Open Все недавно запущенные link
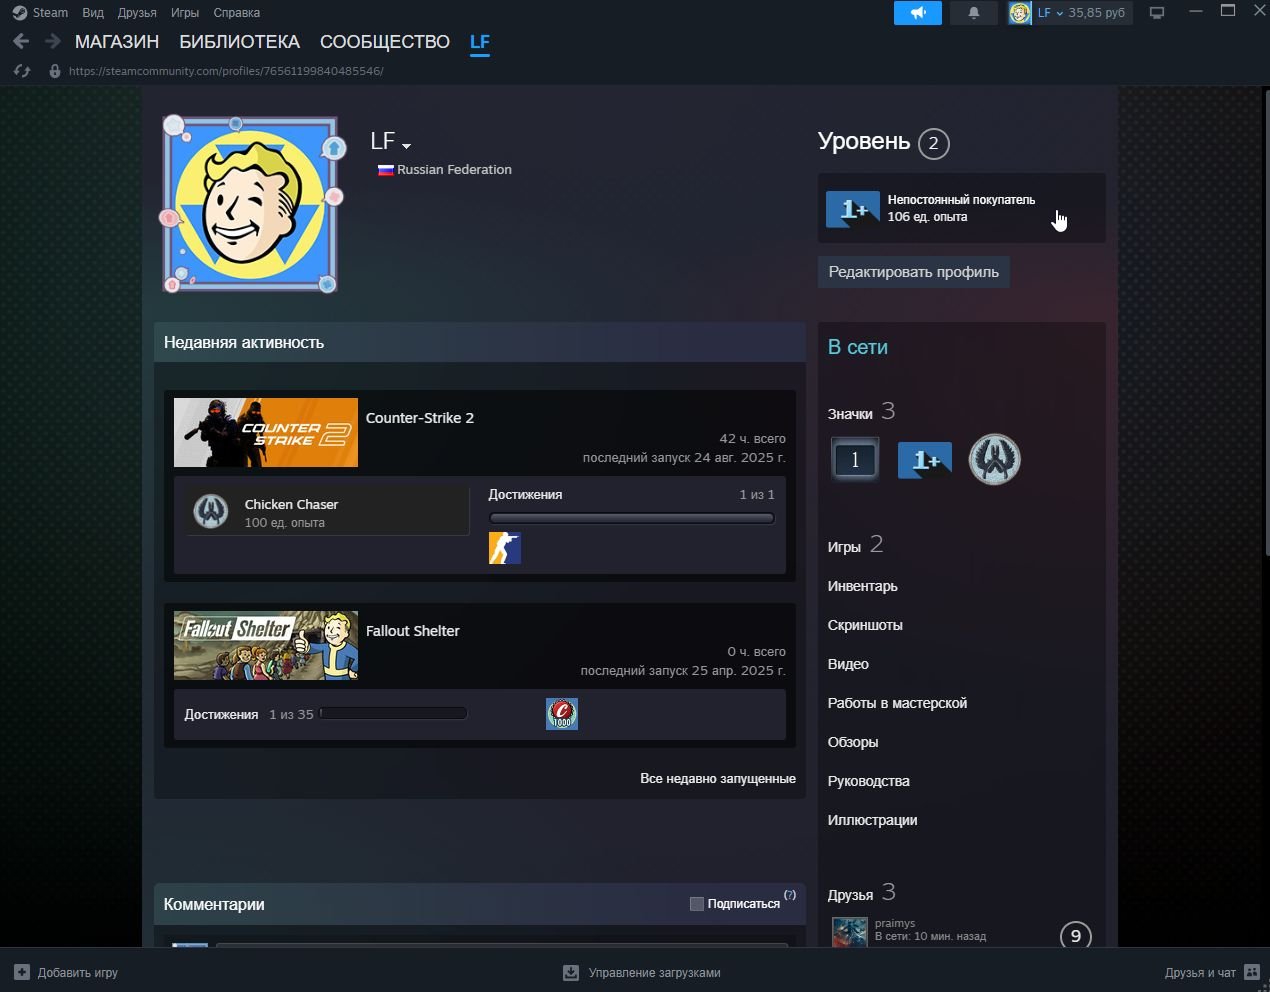Viewport: 1270px width, 992px height. 718,778
